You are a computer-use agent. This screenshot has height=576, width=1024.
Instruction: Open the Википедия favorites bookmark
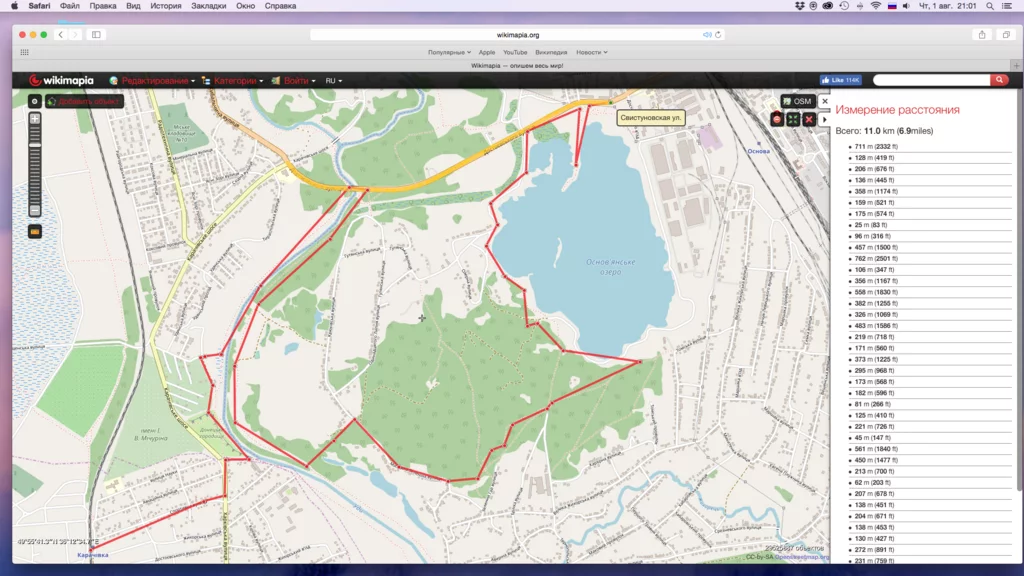pyautogui.click(x=551, y=52)
